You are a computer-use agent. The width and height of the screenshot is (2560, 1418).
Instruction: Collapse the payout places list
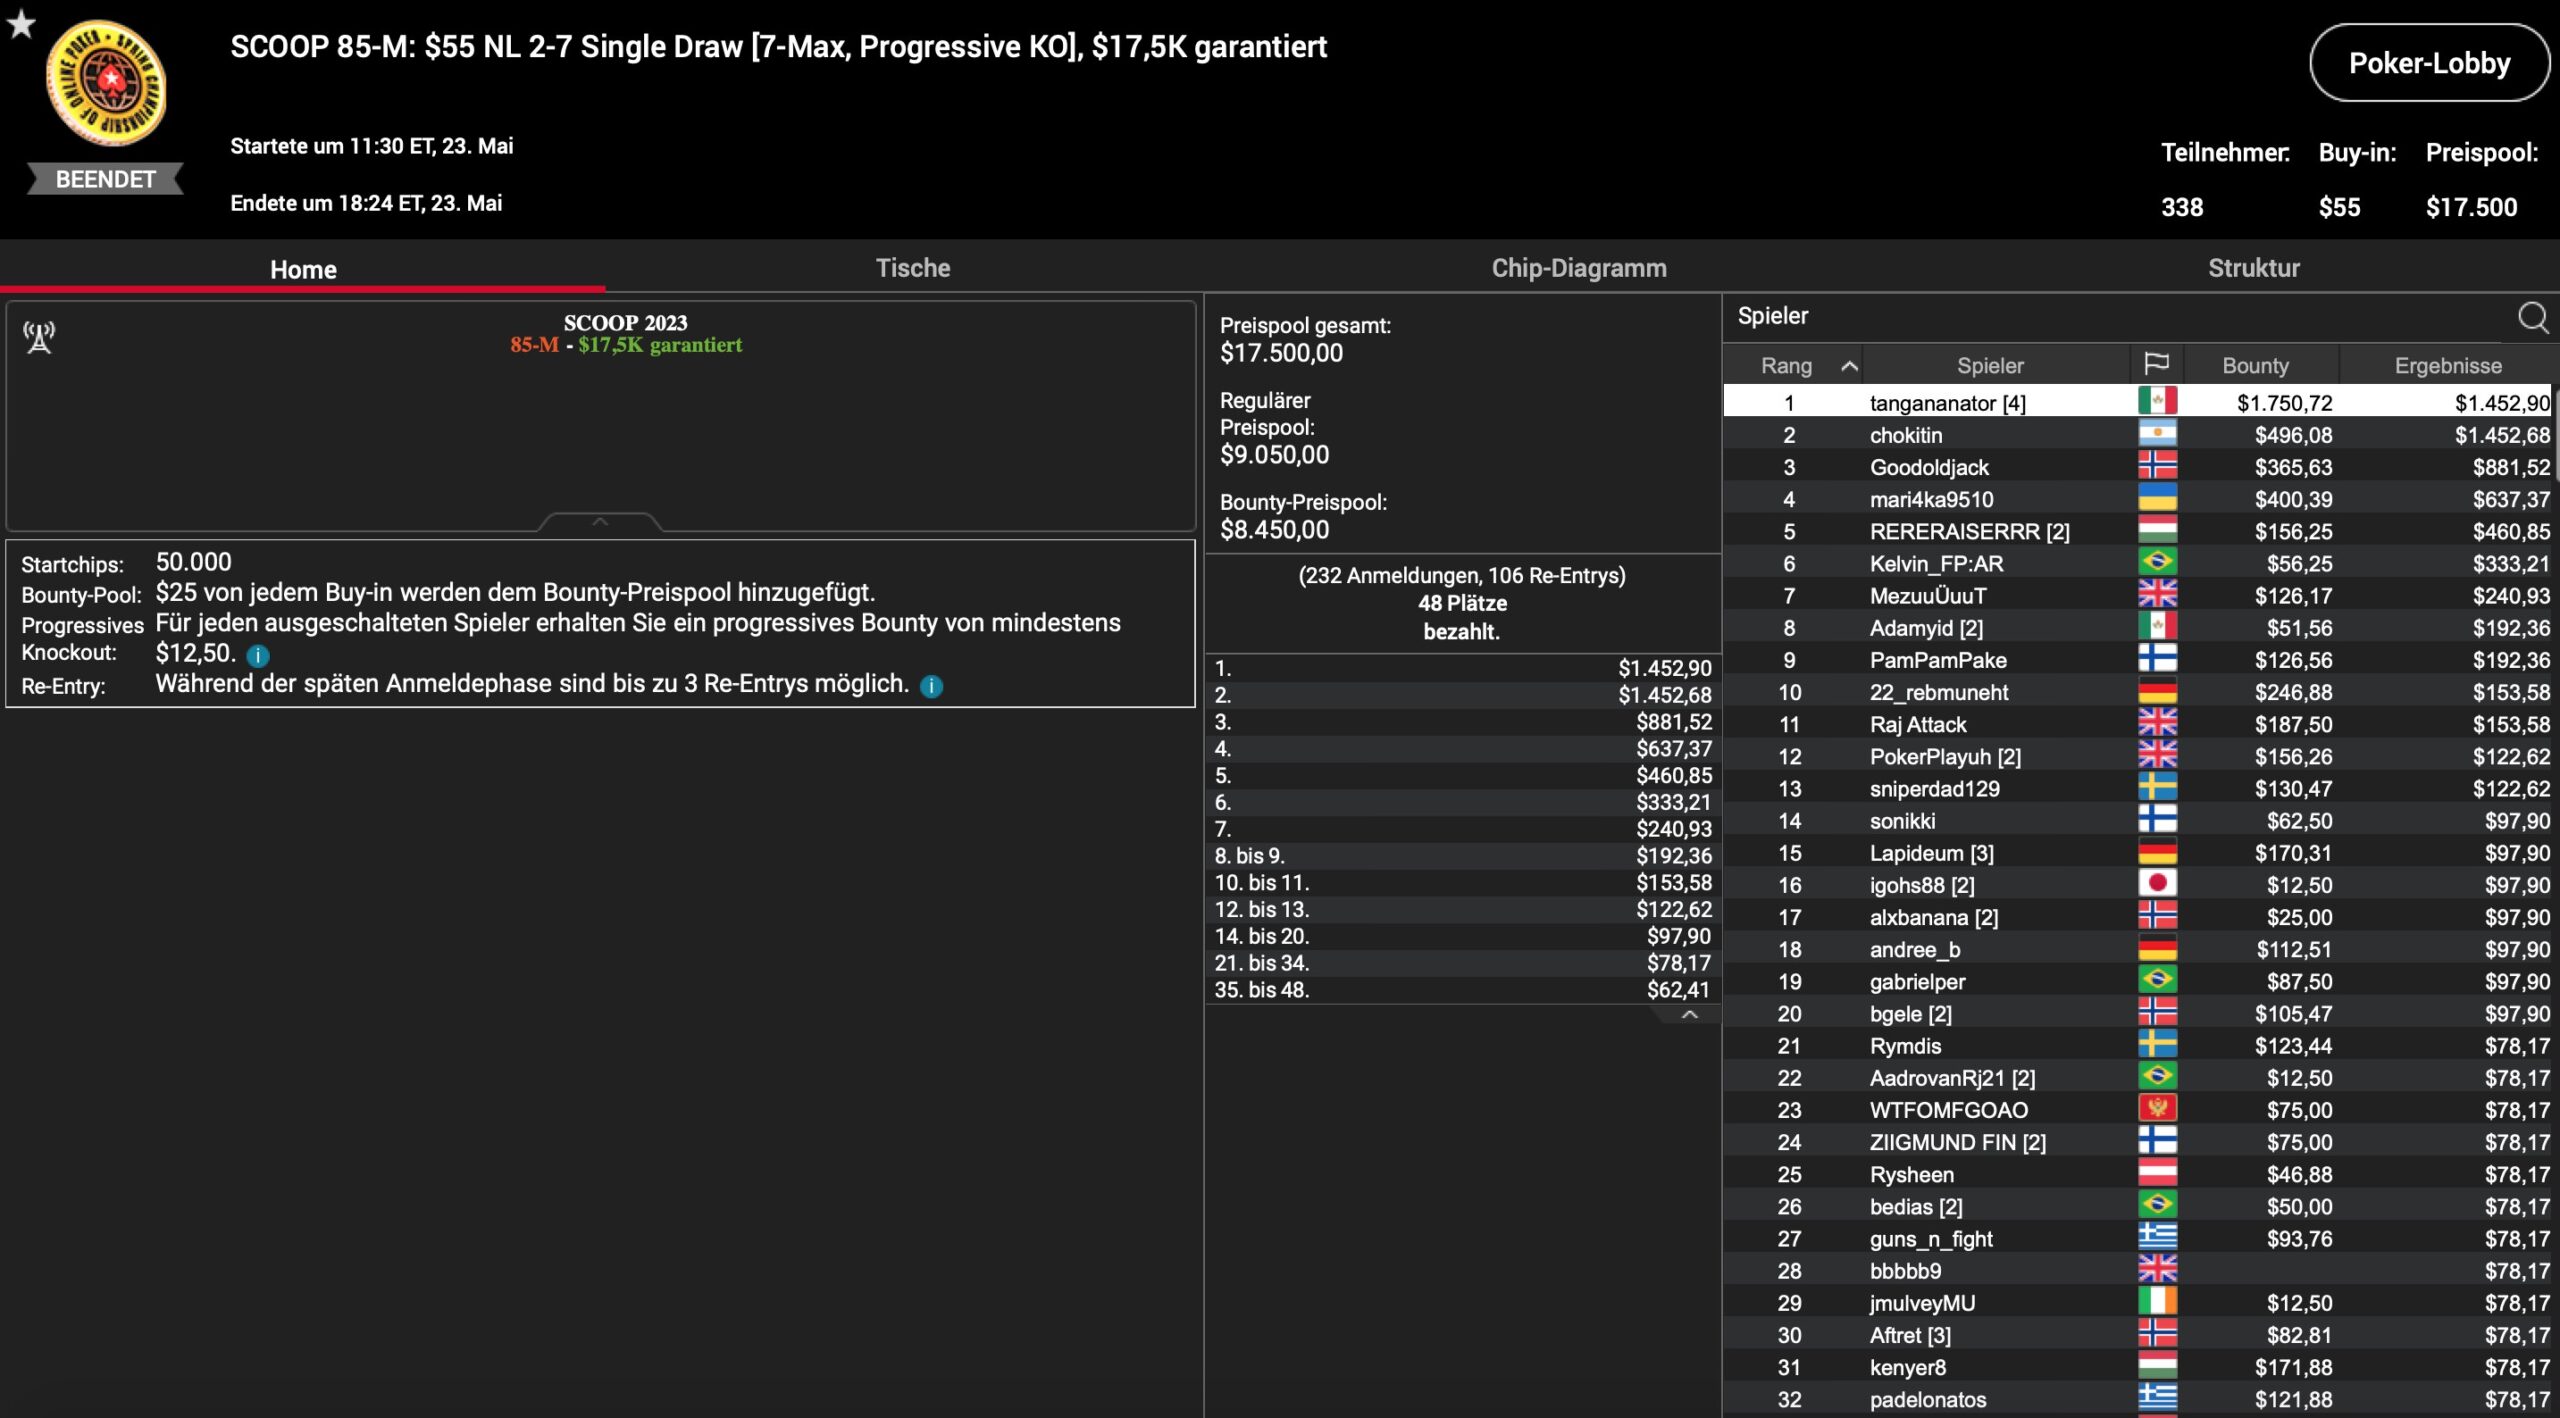coord(1689,1014)
